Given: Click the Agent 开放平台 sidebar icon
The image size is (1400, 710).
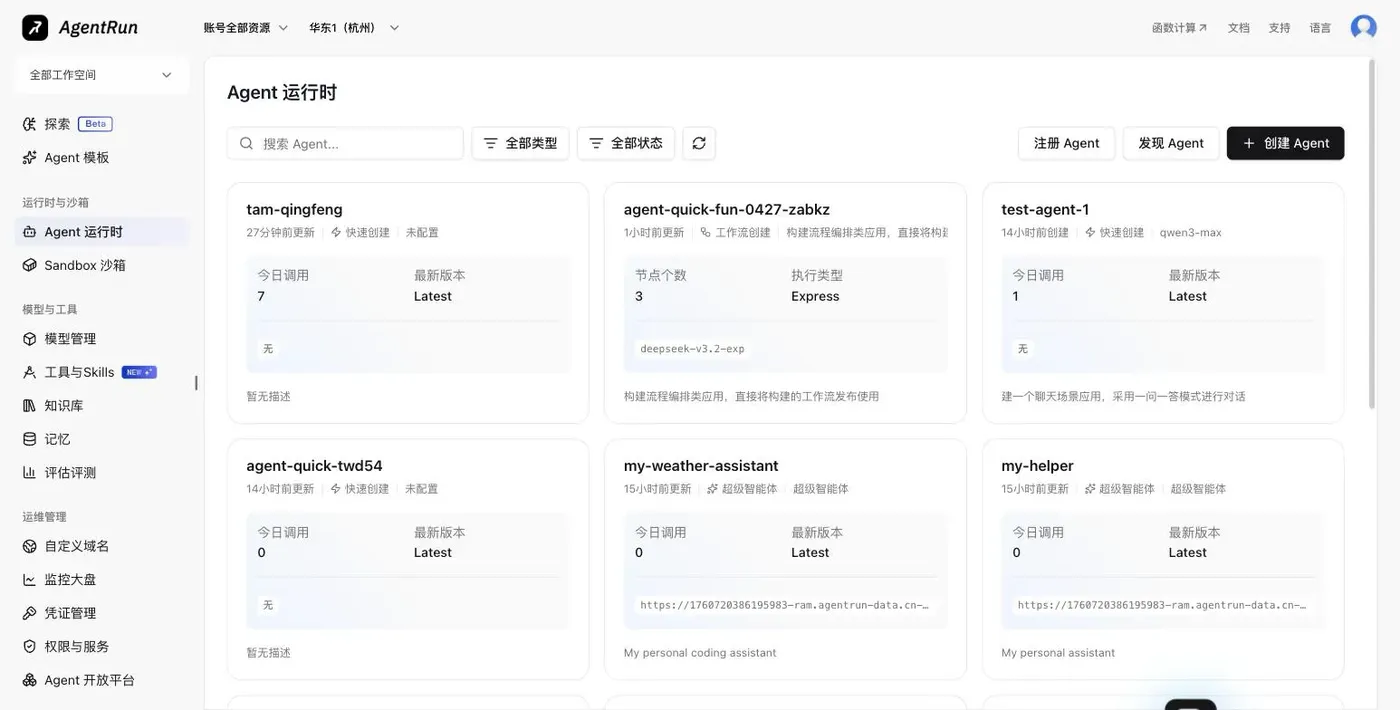Looking at the screenshot, I should click(30, 680).
